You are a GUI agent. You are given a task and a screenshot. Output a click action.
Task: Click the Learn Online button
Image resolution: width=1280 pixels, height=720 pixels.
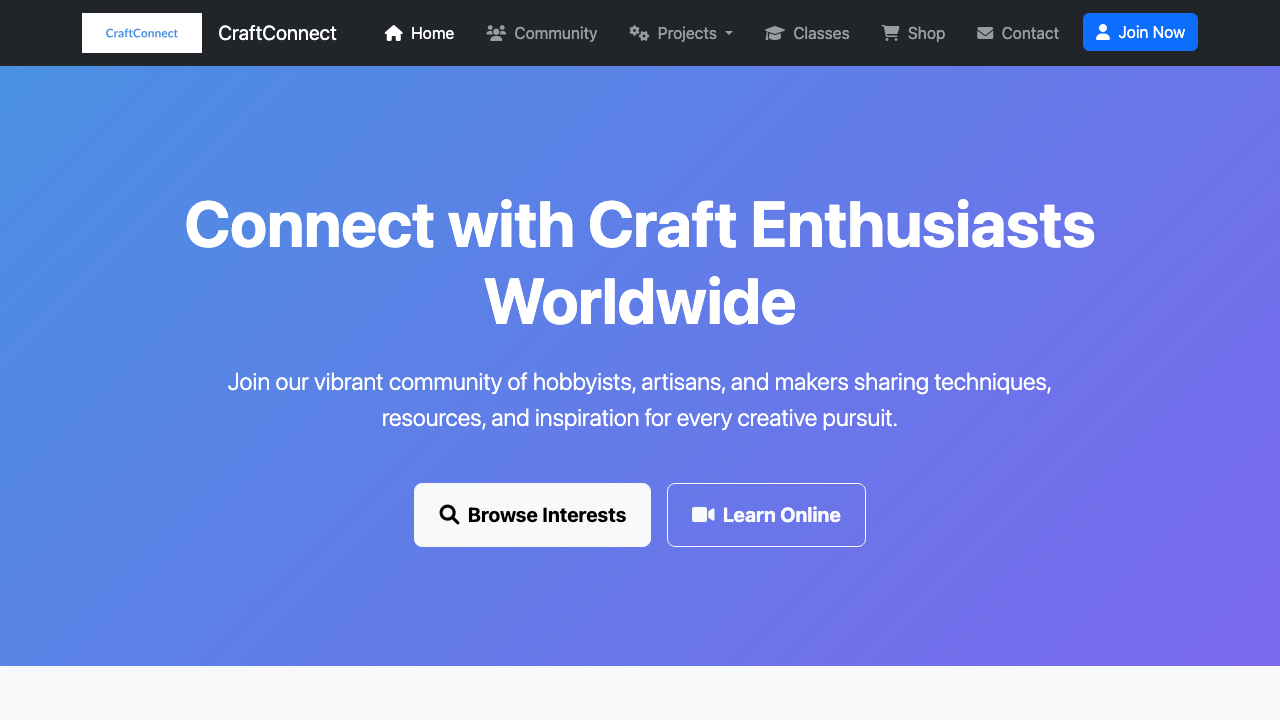766,515
